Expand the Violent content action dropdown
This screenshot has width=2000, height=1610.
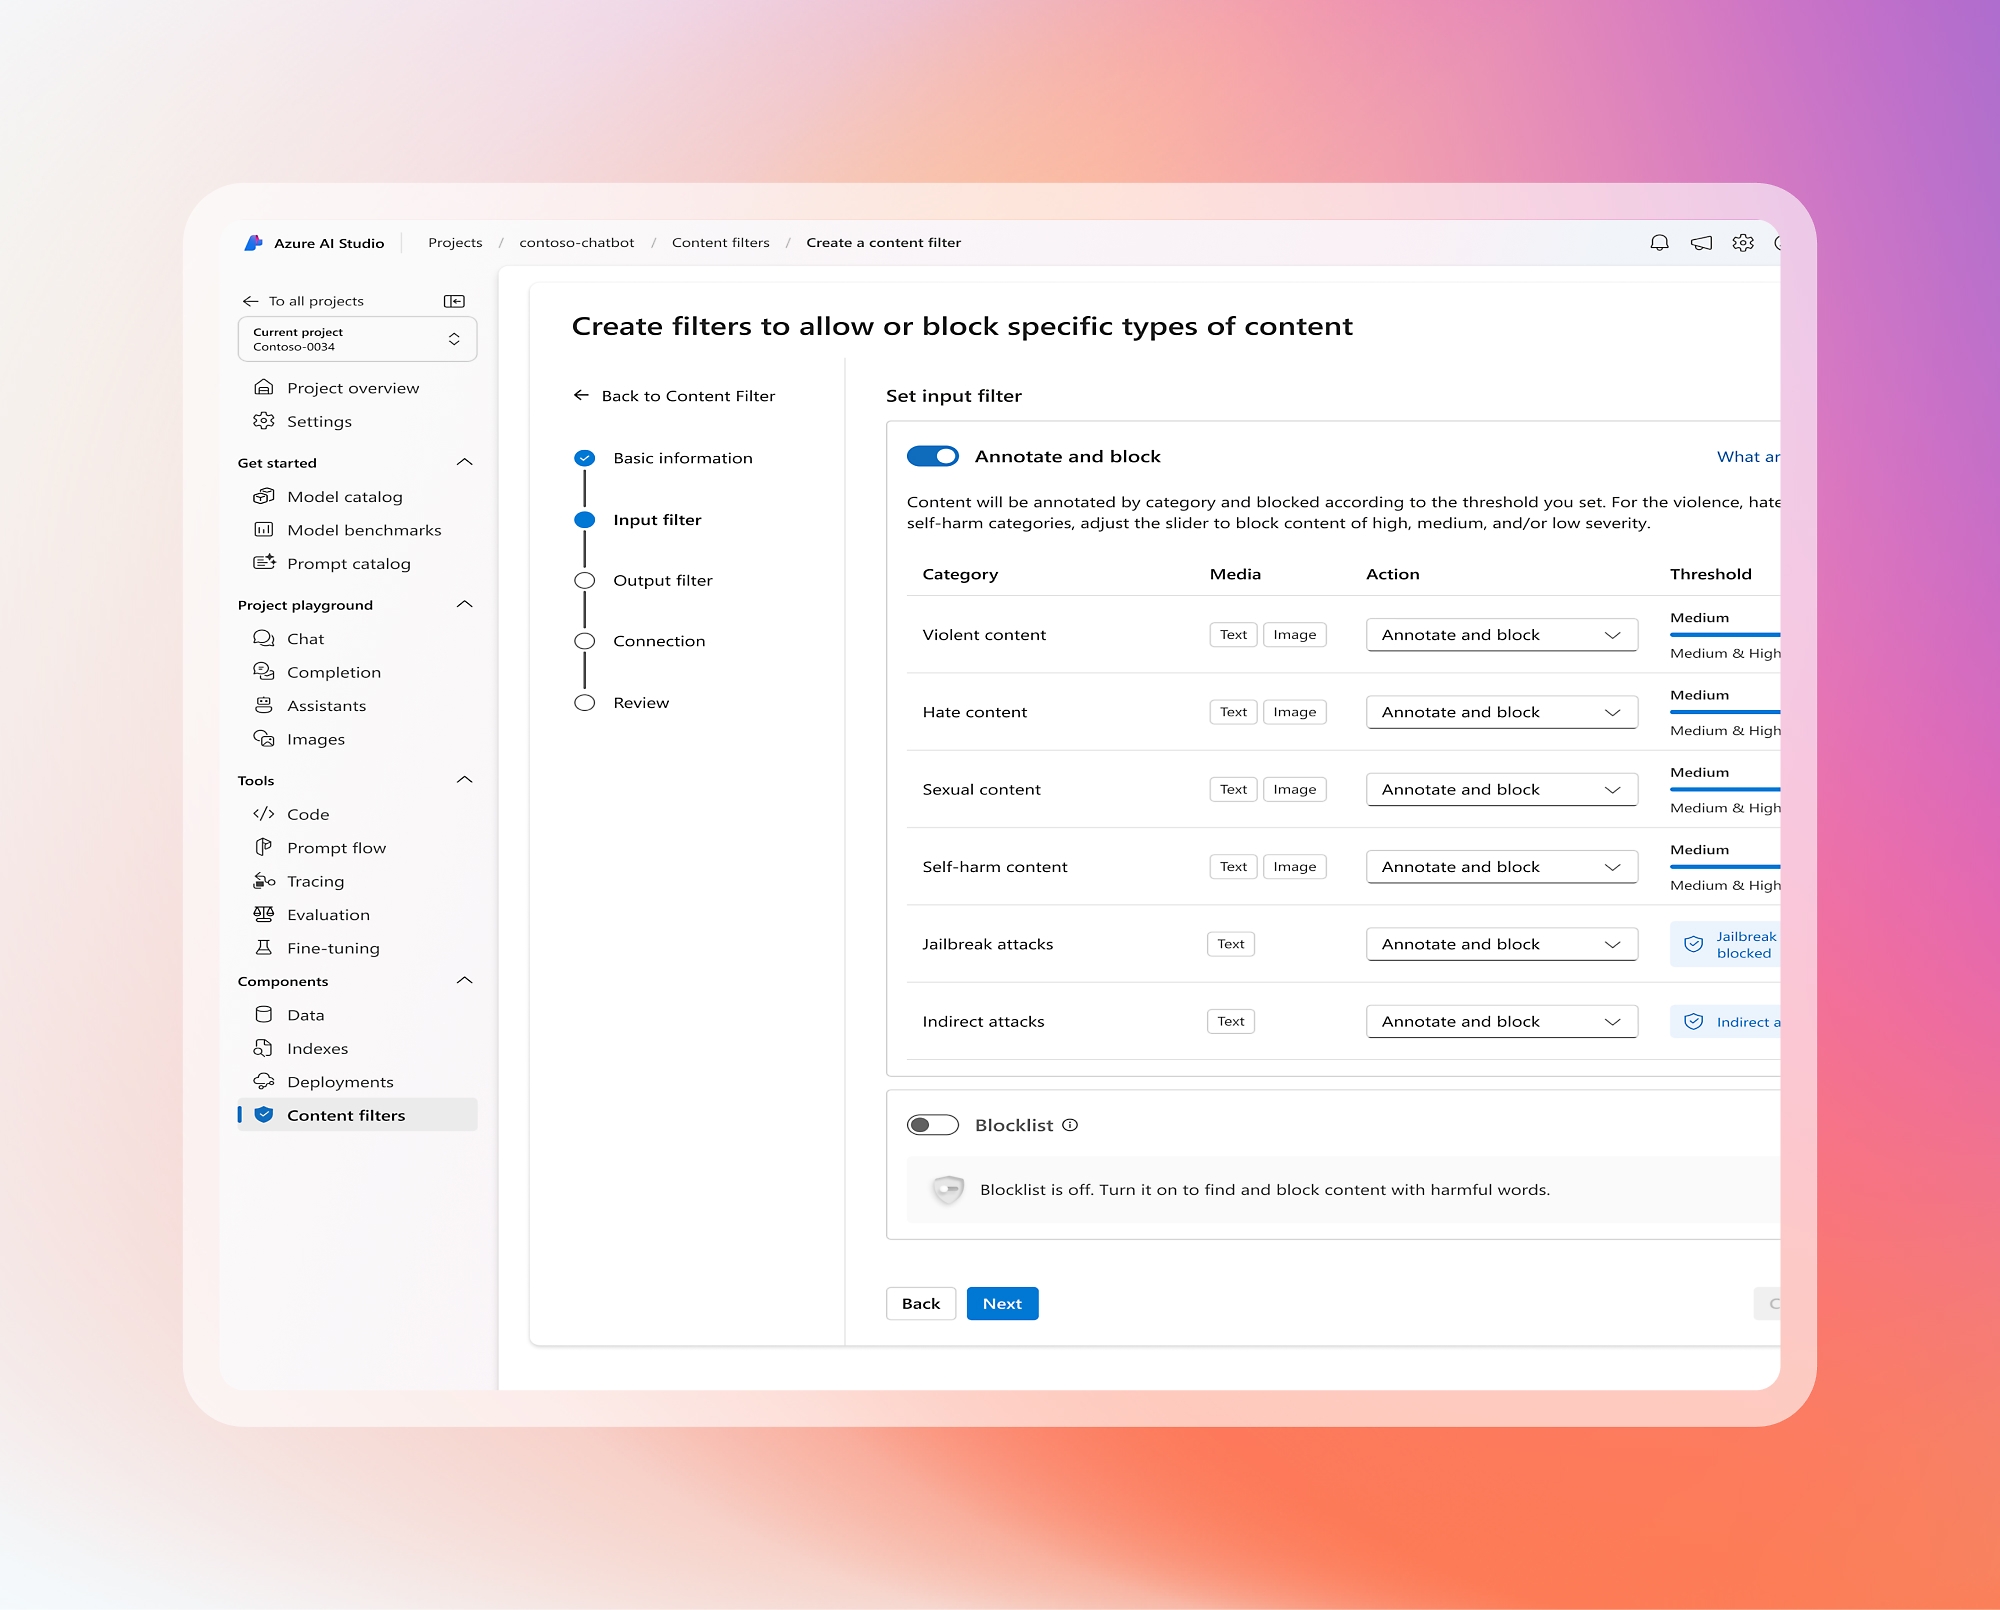pos(1614,634)
